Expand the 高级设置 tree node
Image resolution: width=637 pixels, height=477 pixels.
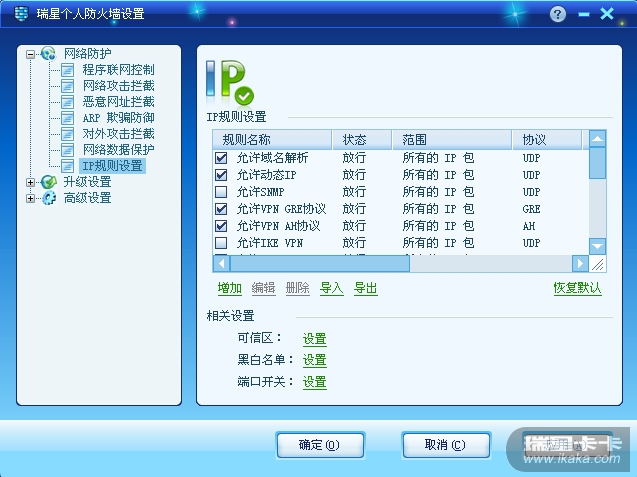[x=30, y=198]
